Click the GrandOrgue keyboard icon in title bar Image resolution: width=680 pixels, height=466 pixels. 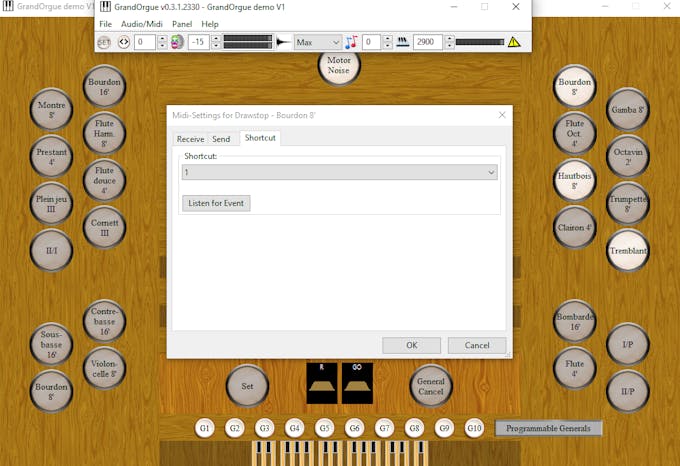pos(105,7)
